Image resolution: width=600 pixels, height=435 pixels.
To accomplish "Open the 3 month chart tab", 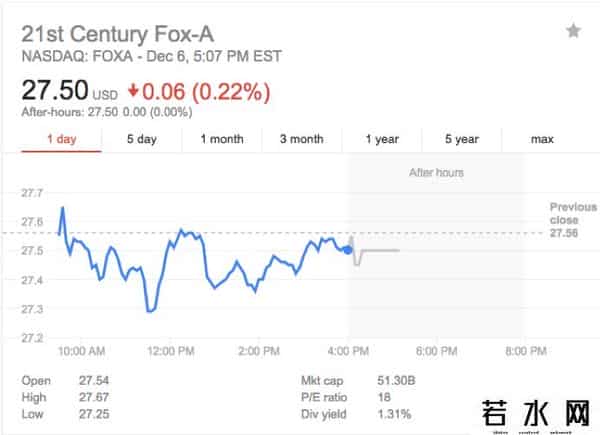I will click(301, 139).
